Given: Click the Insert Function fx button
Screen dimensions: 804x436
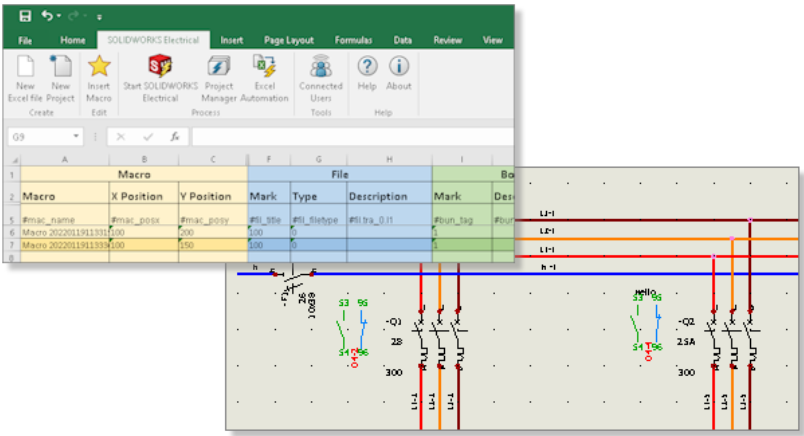Looking at the screenshot, I should tap(175, 137).
